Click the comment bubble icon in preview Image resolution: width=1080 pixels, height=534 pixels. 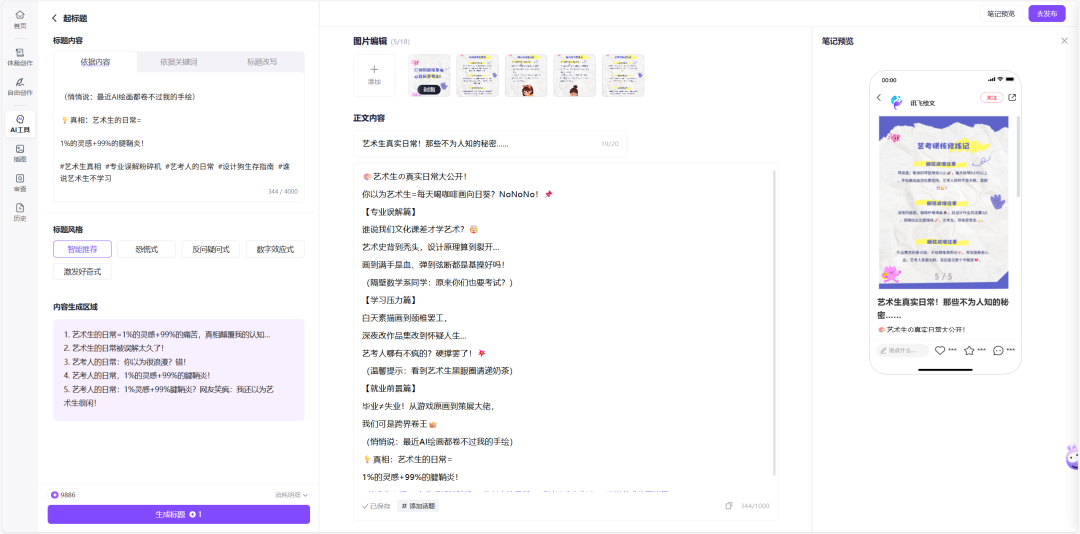998,351
